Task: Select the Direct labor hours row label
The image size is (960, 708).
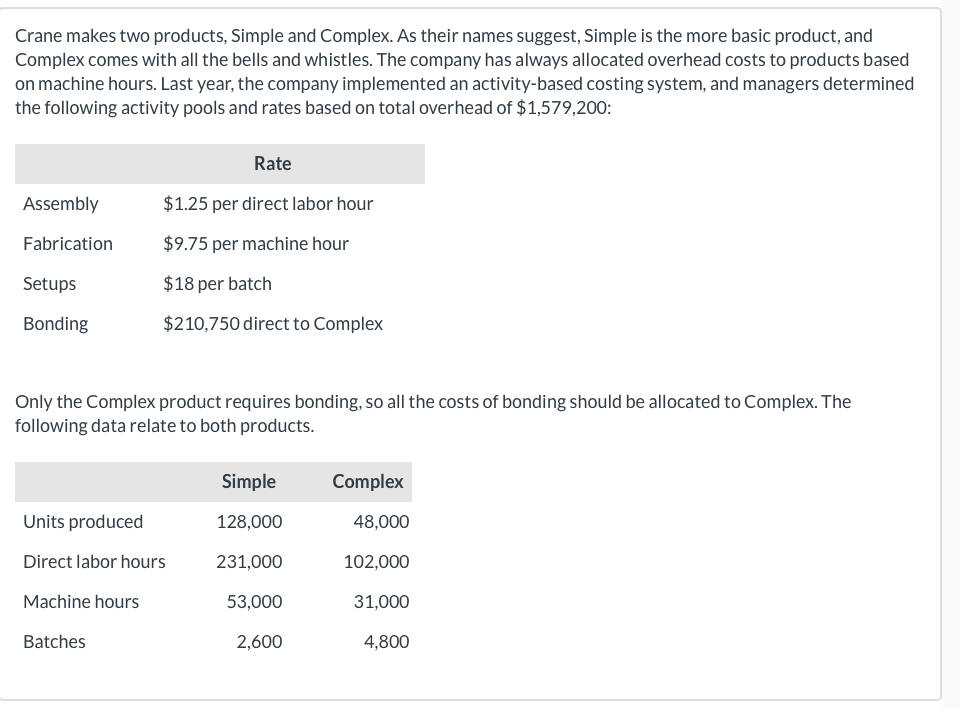Action: tap(94, 562)
